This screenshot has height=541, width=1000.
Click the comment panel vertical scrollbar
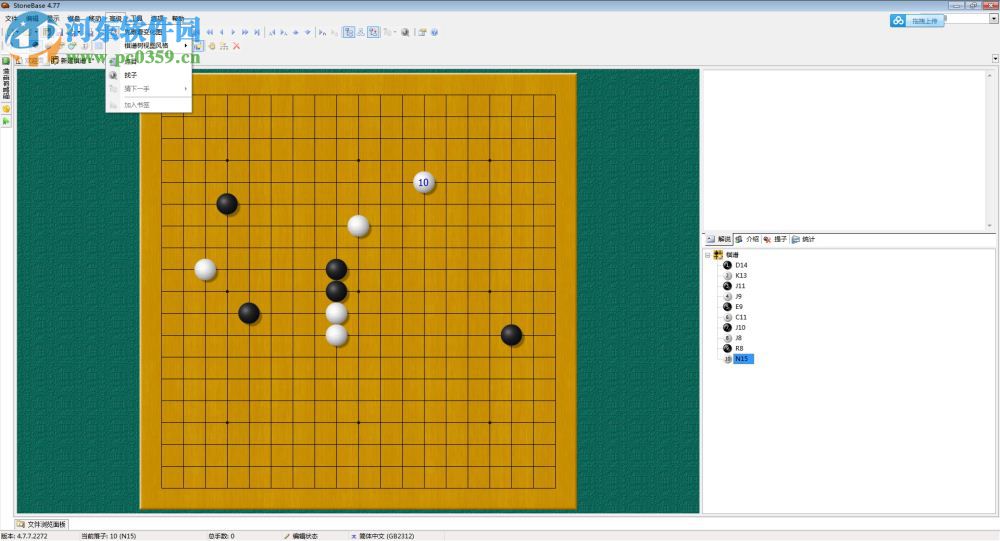click(x=990, y=150)
